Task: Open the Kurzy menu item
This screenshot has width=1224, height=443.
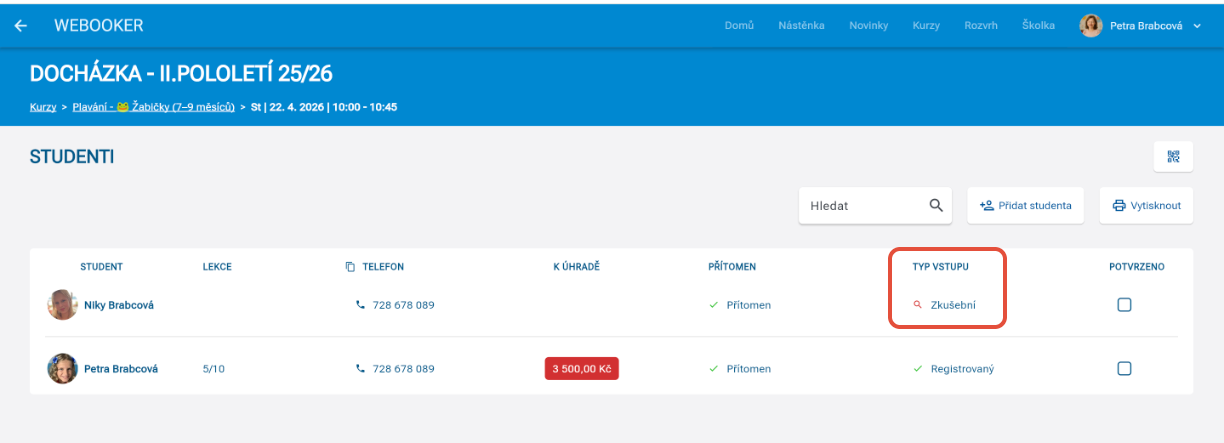Action: click(926, 26)
